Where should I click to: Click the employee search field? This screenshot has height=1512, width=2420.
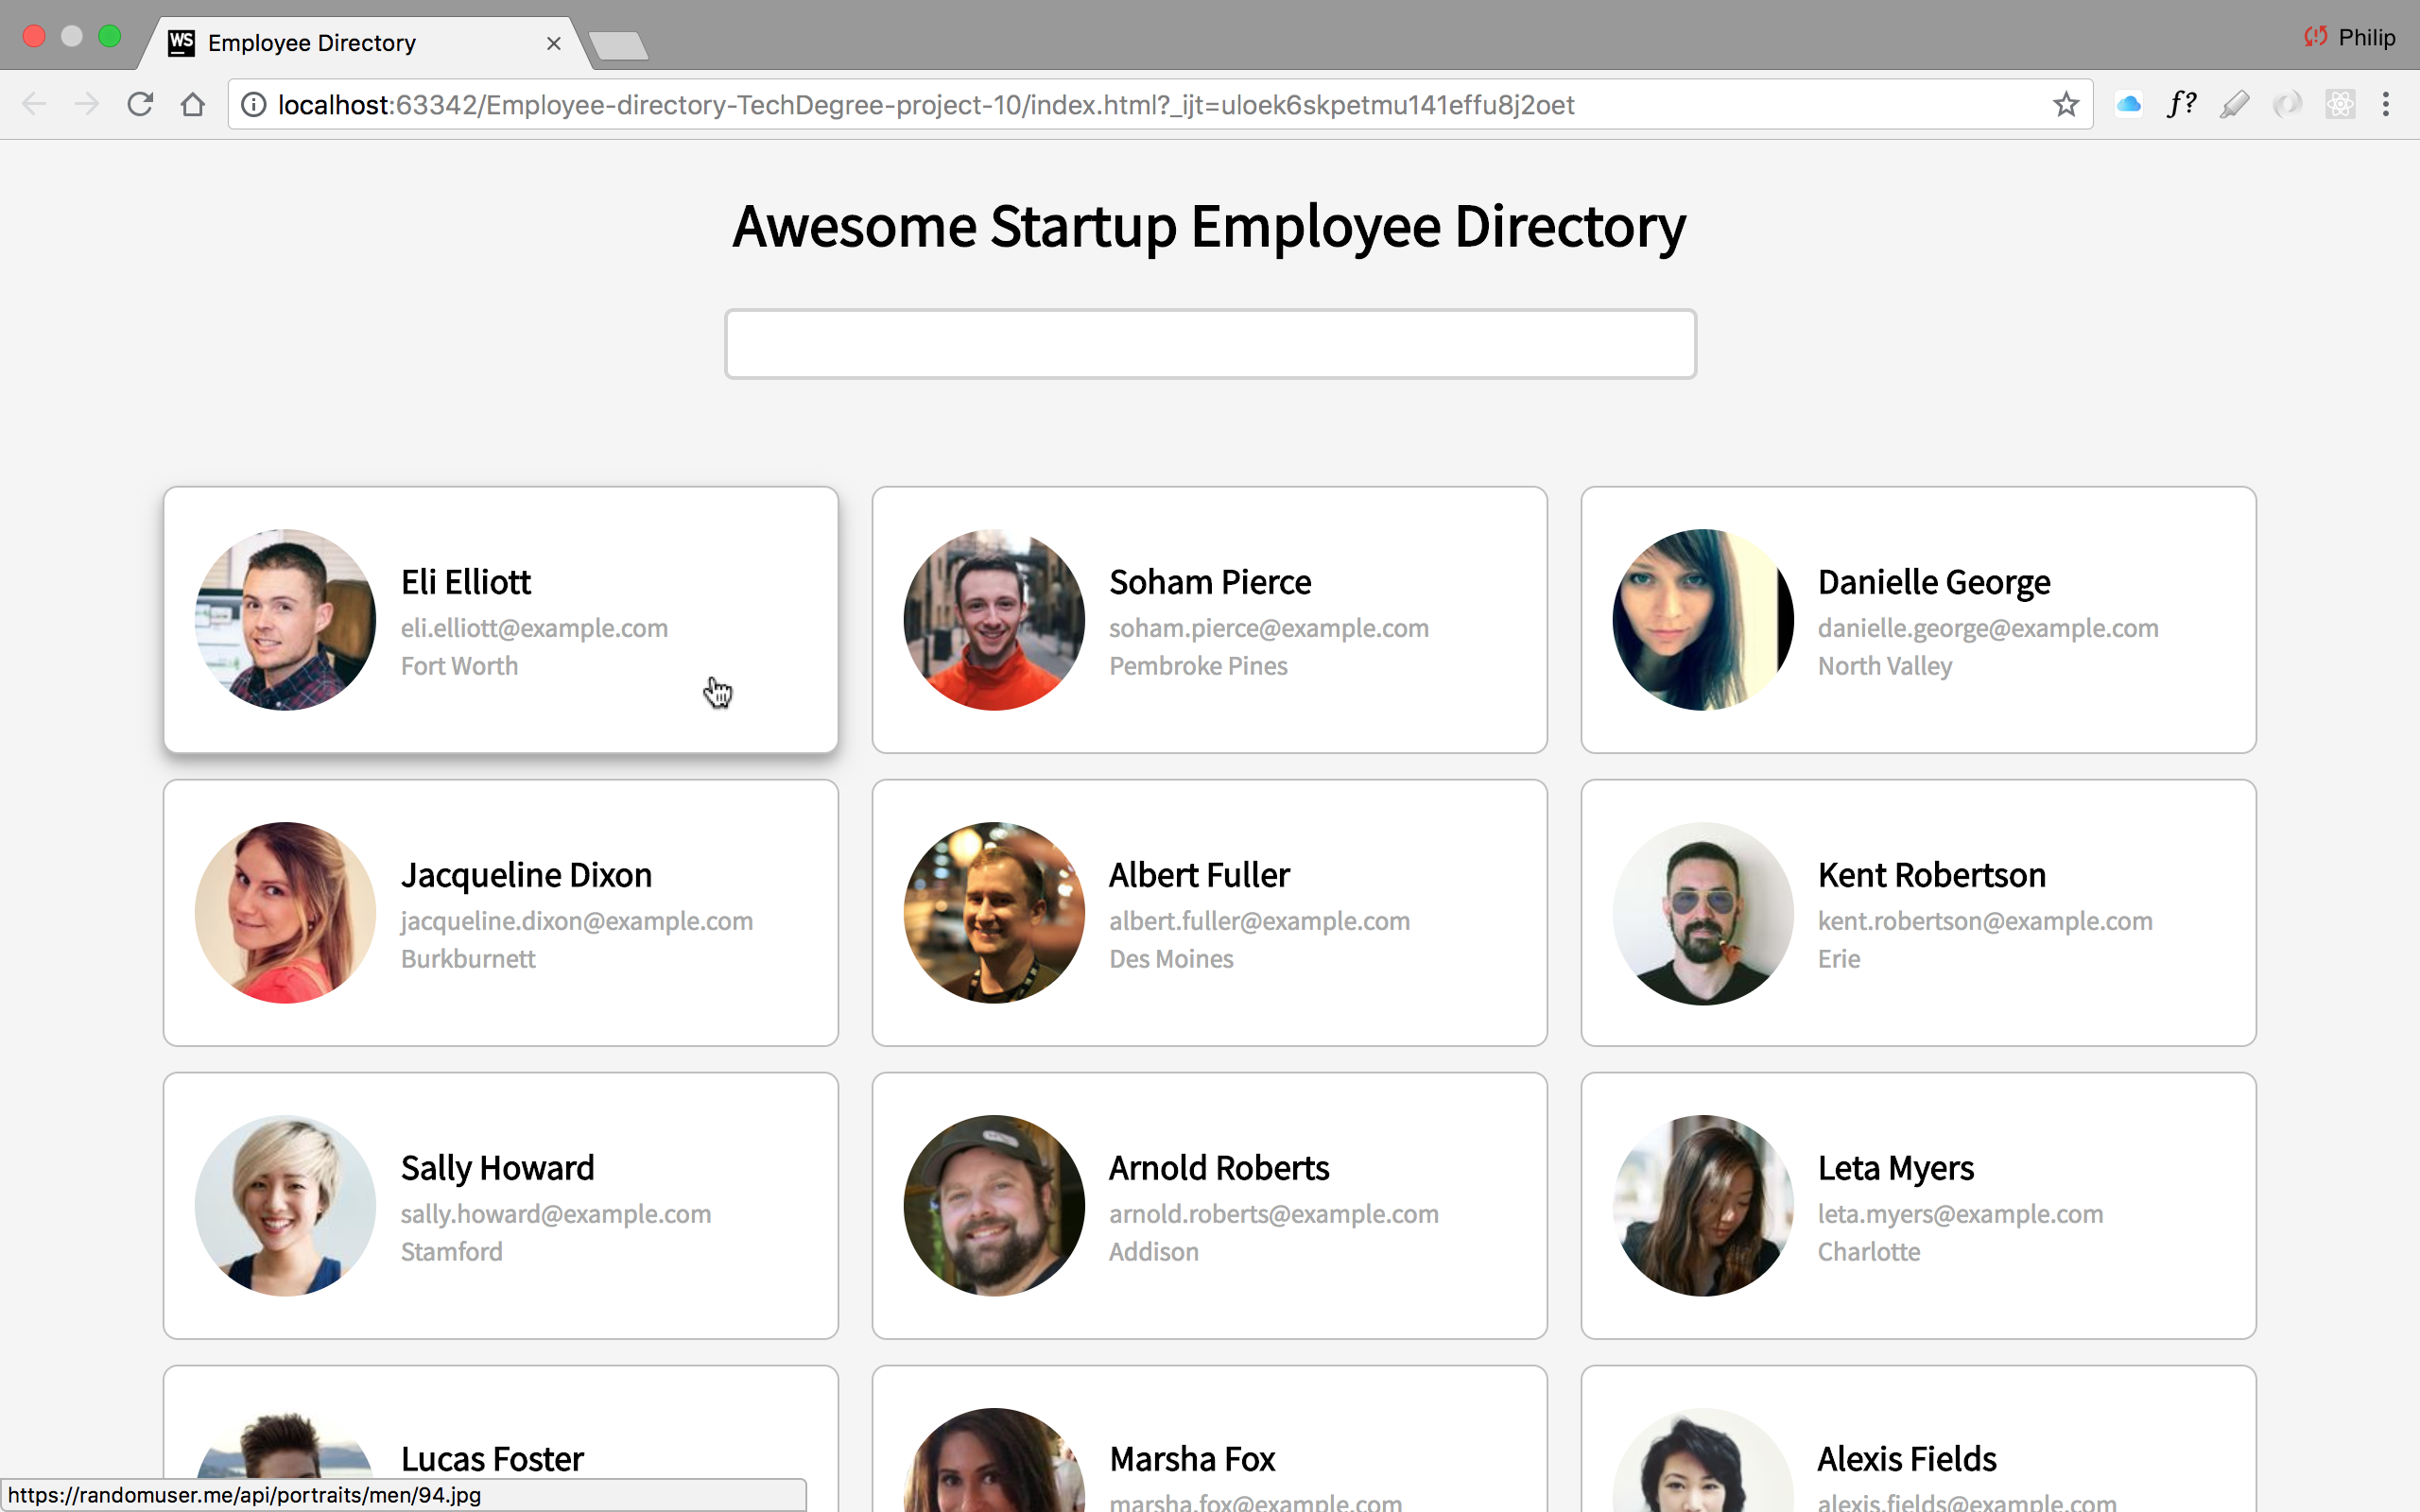(x=1210, y=344)
